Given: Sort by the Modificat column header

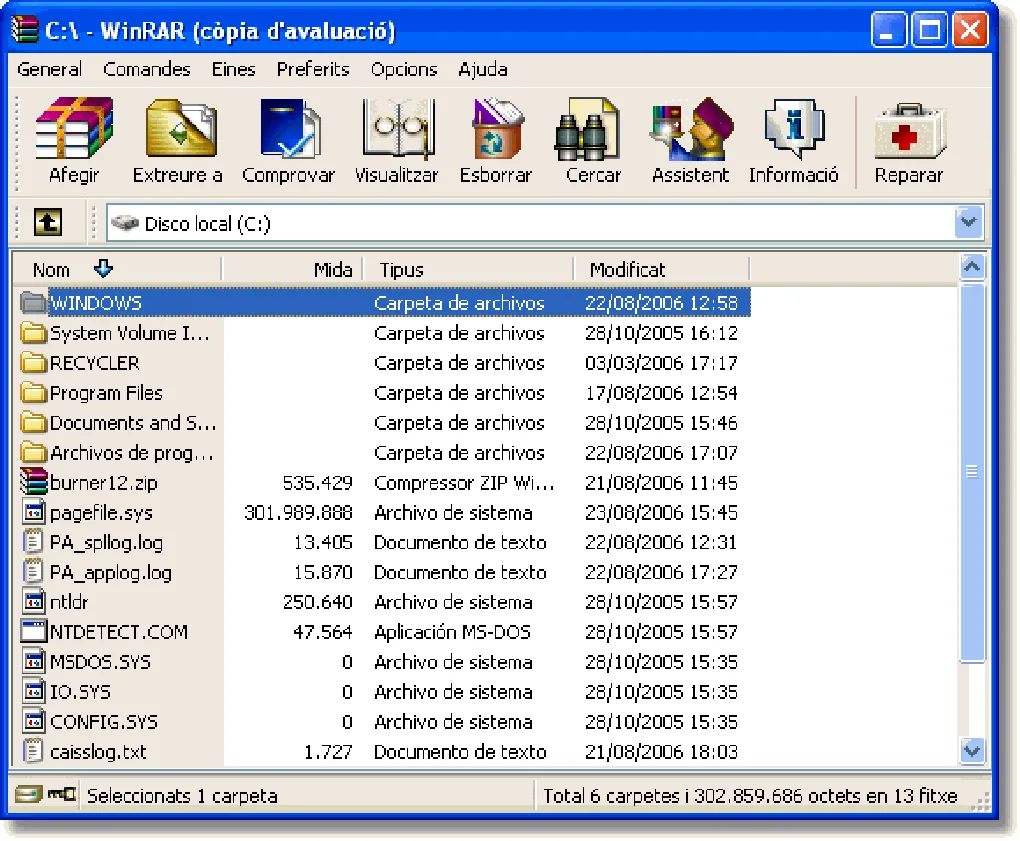Looking at the screenshot, I should 661,269.
